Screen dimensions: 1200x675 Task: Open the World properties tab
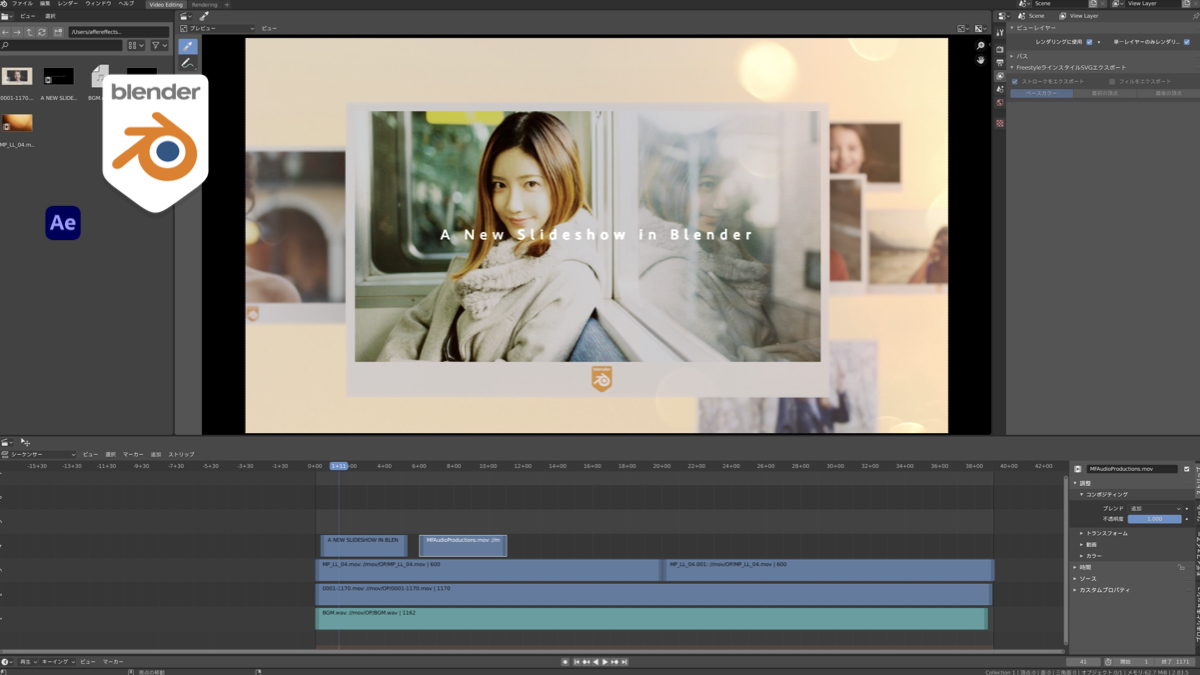tap(1000, 102)
